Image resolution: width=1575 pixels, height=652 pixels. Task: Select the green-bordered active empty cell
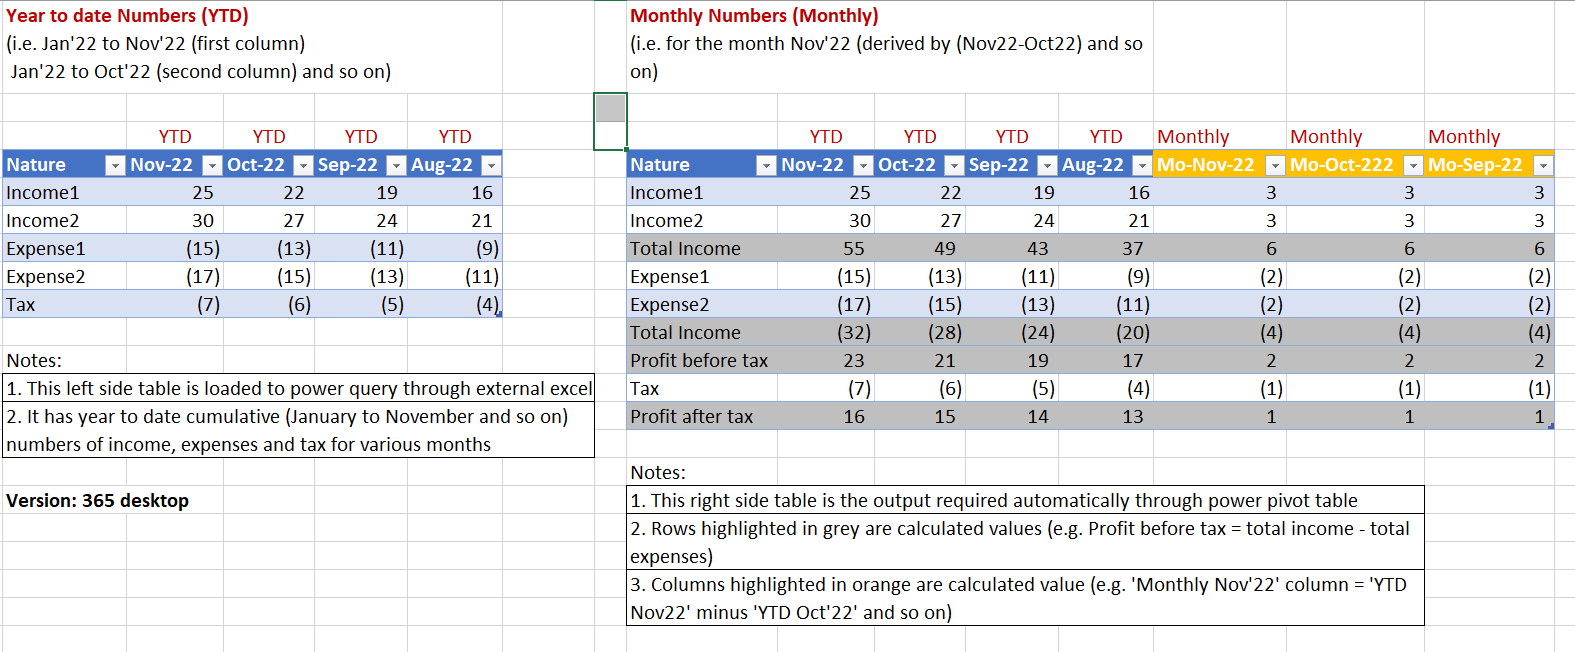coord(610,121)
